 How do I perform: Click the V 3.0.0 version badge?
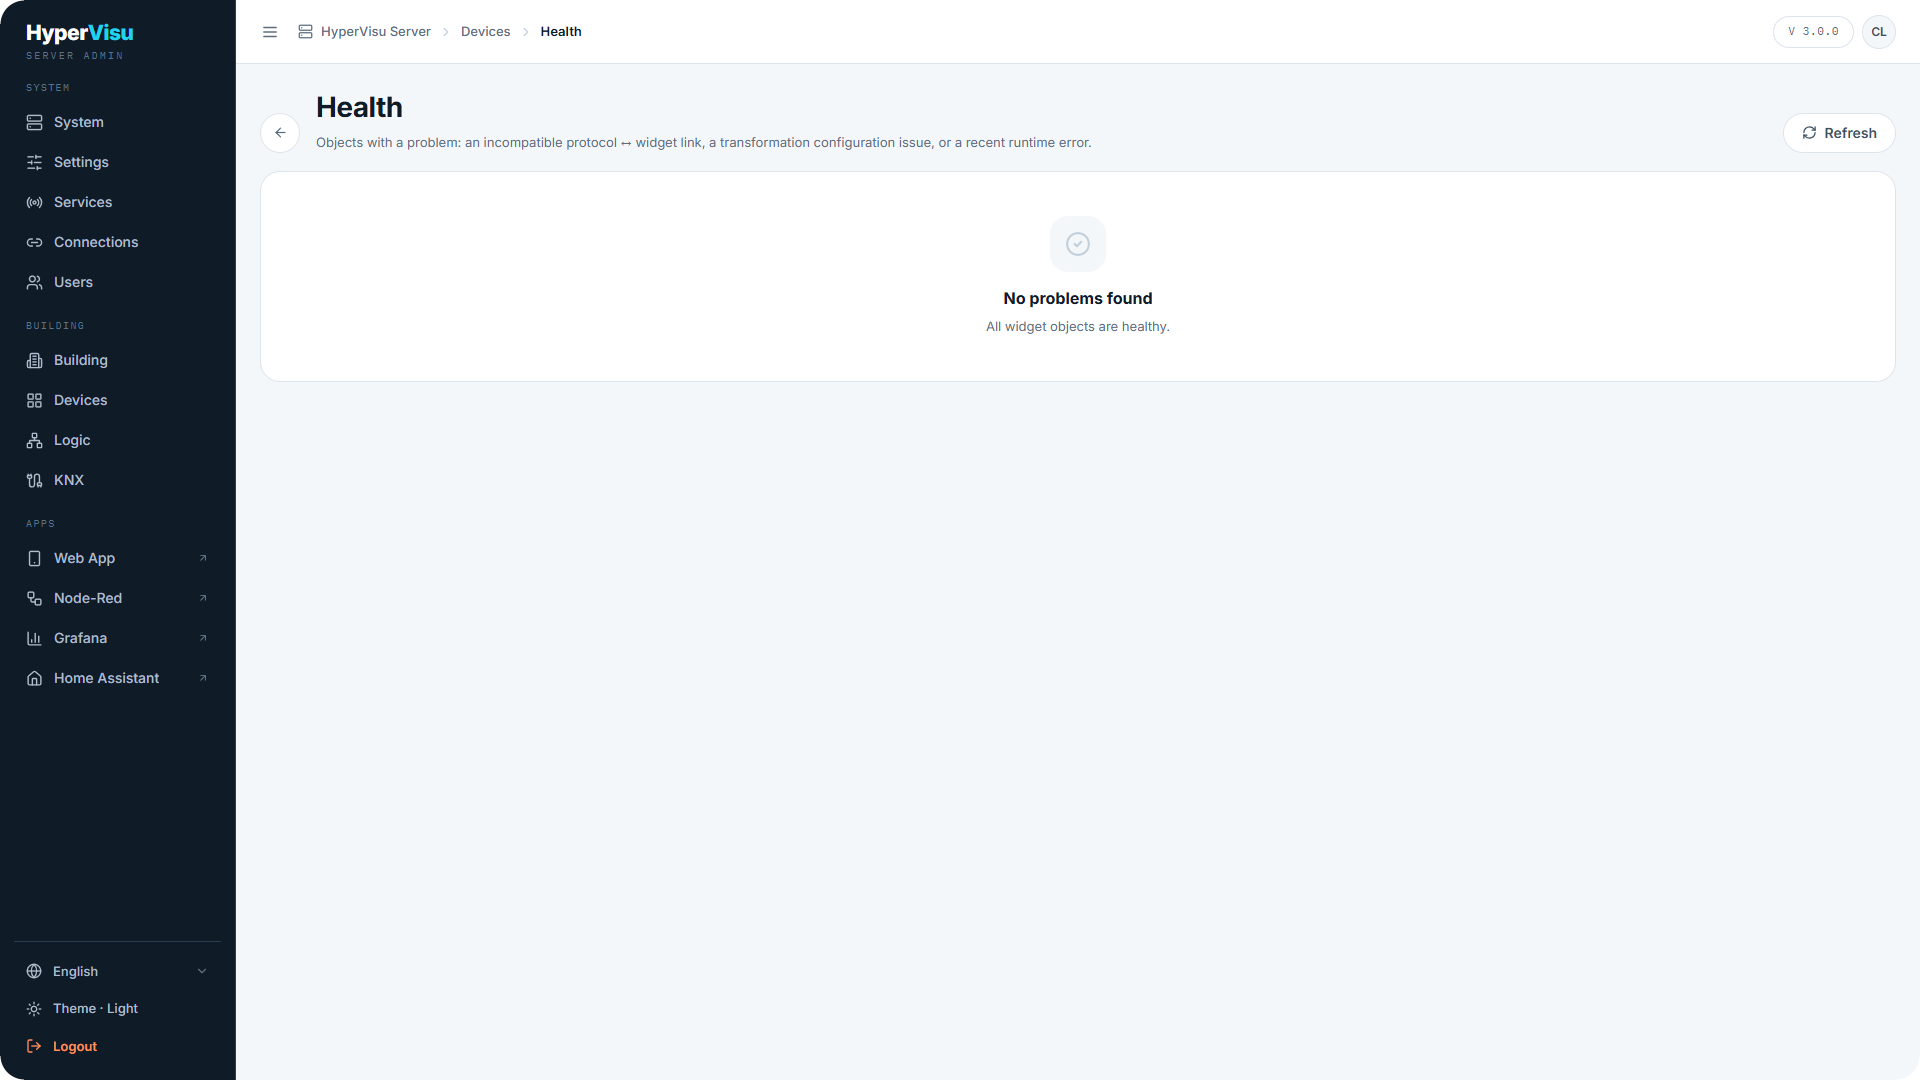point(1813,32)
